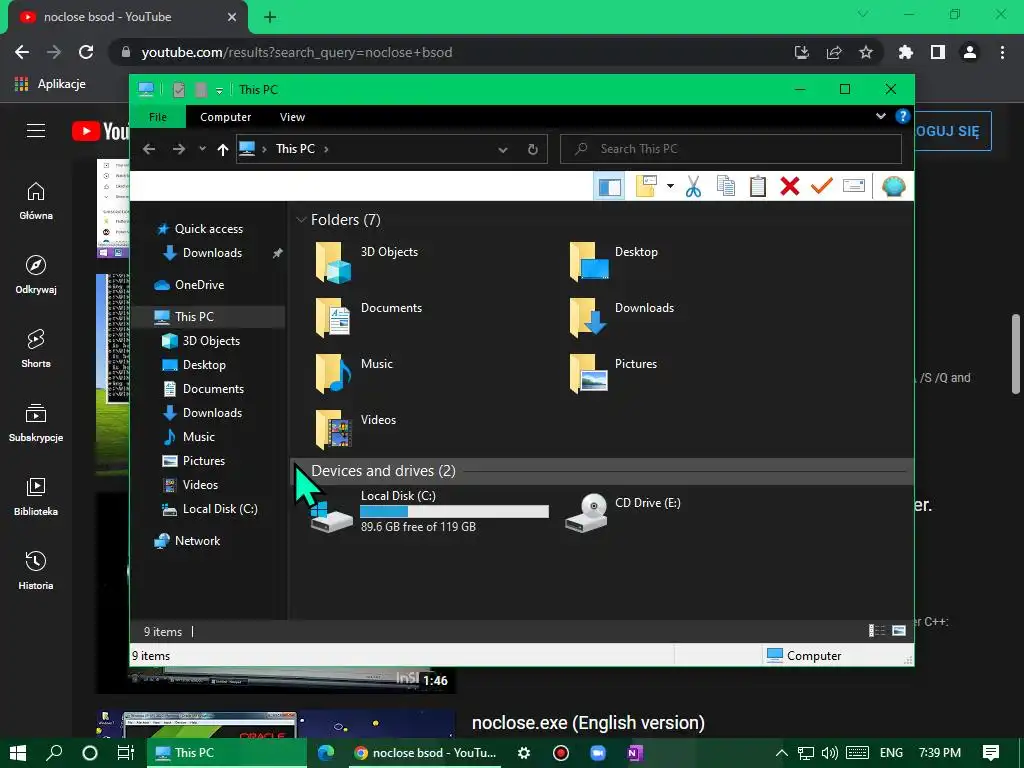Viewport: 1024px width, 768px height.
Task: Open the folder options dropdown arrow
Action: [x=670, y=187]
